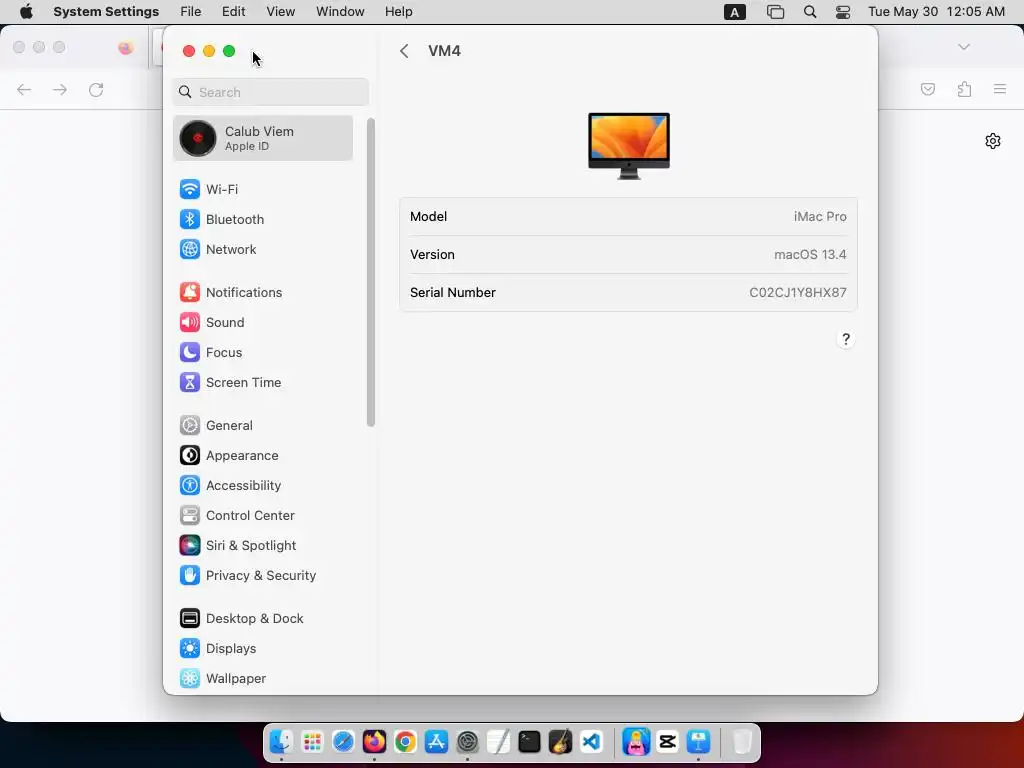Open the Apple menu
The height and width of the screenshot is (768, 1024).
tap(26, 12)
